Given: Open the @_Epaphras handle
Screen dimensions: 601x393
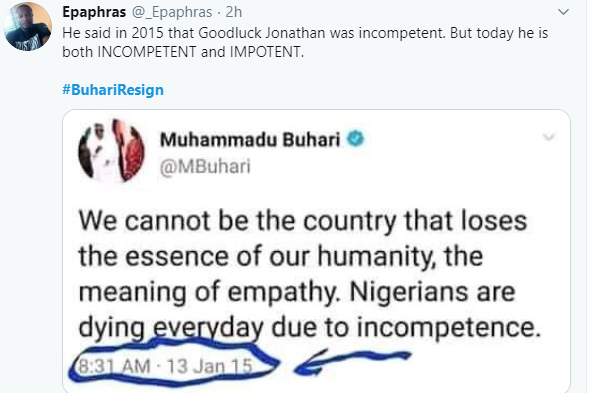Looking at the screenshot, I should pos(172,12).
